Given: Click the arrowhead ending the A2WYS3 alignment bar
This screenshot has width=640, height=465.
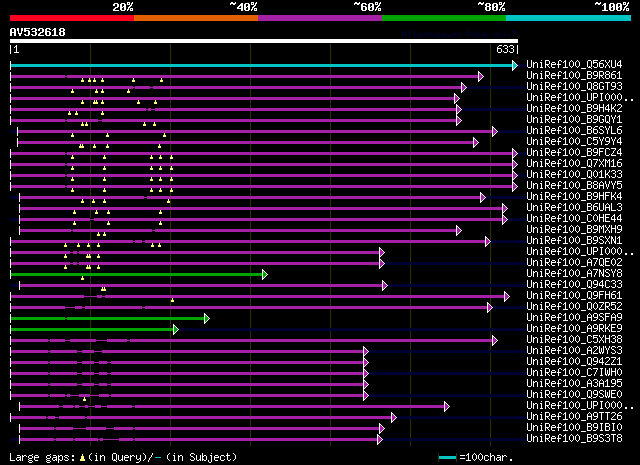Looking at the screenshot, I should (366, 352).
